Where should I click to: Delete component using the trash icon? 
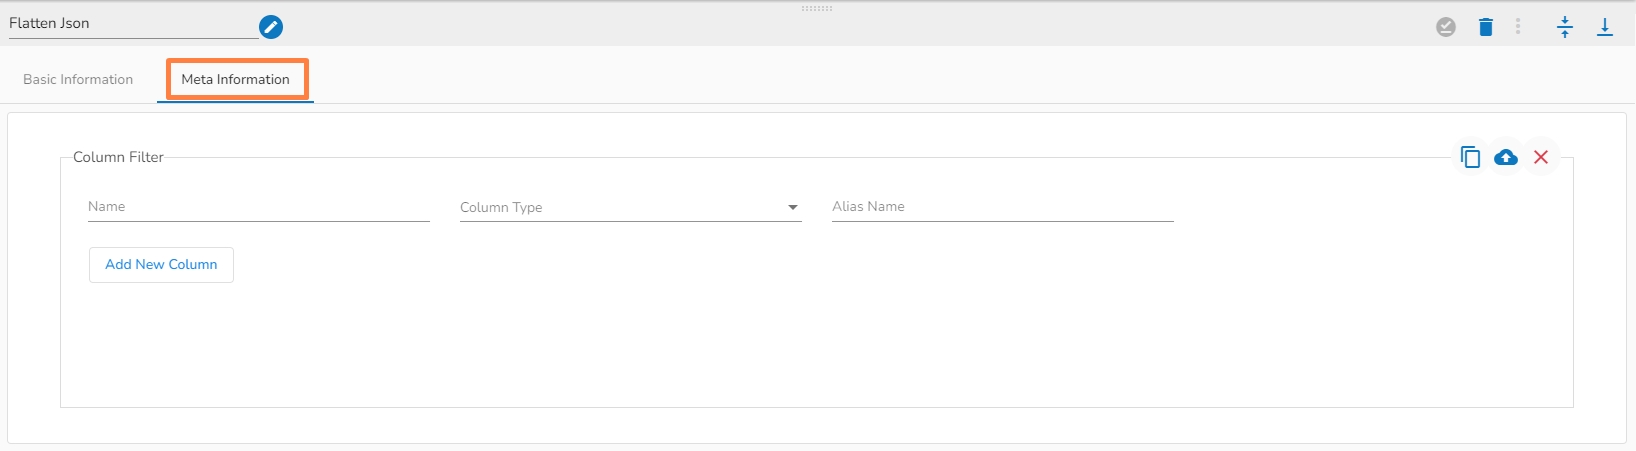1486,27
